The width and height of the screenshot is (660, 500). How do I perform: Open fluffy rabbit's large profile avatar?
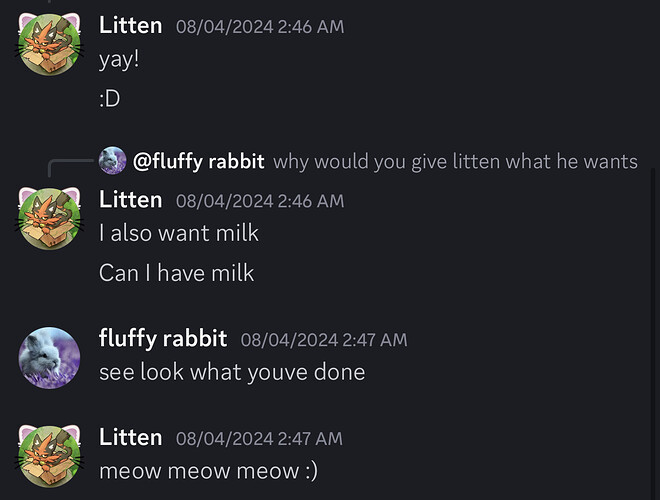click(x=49, y=358)
